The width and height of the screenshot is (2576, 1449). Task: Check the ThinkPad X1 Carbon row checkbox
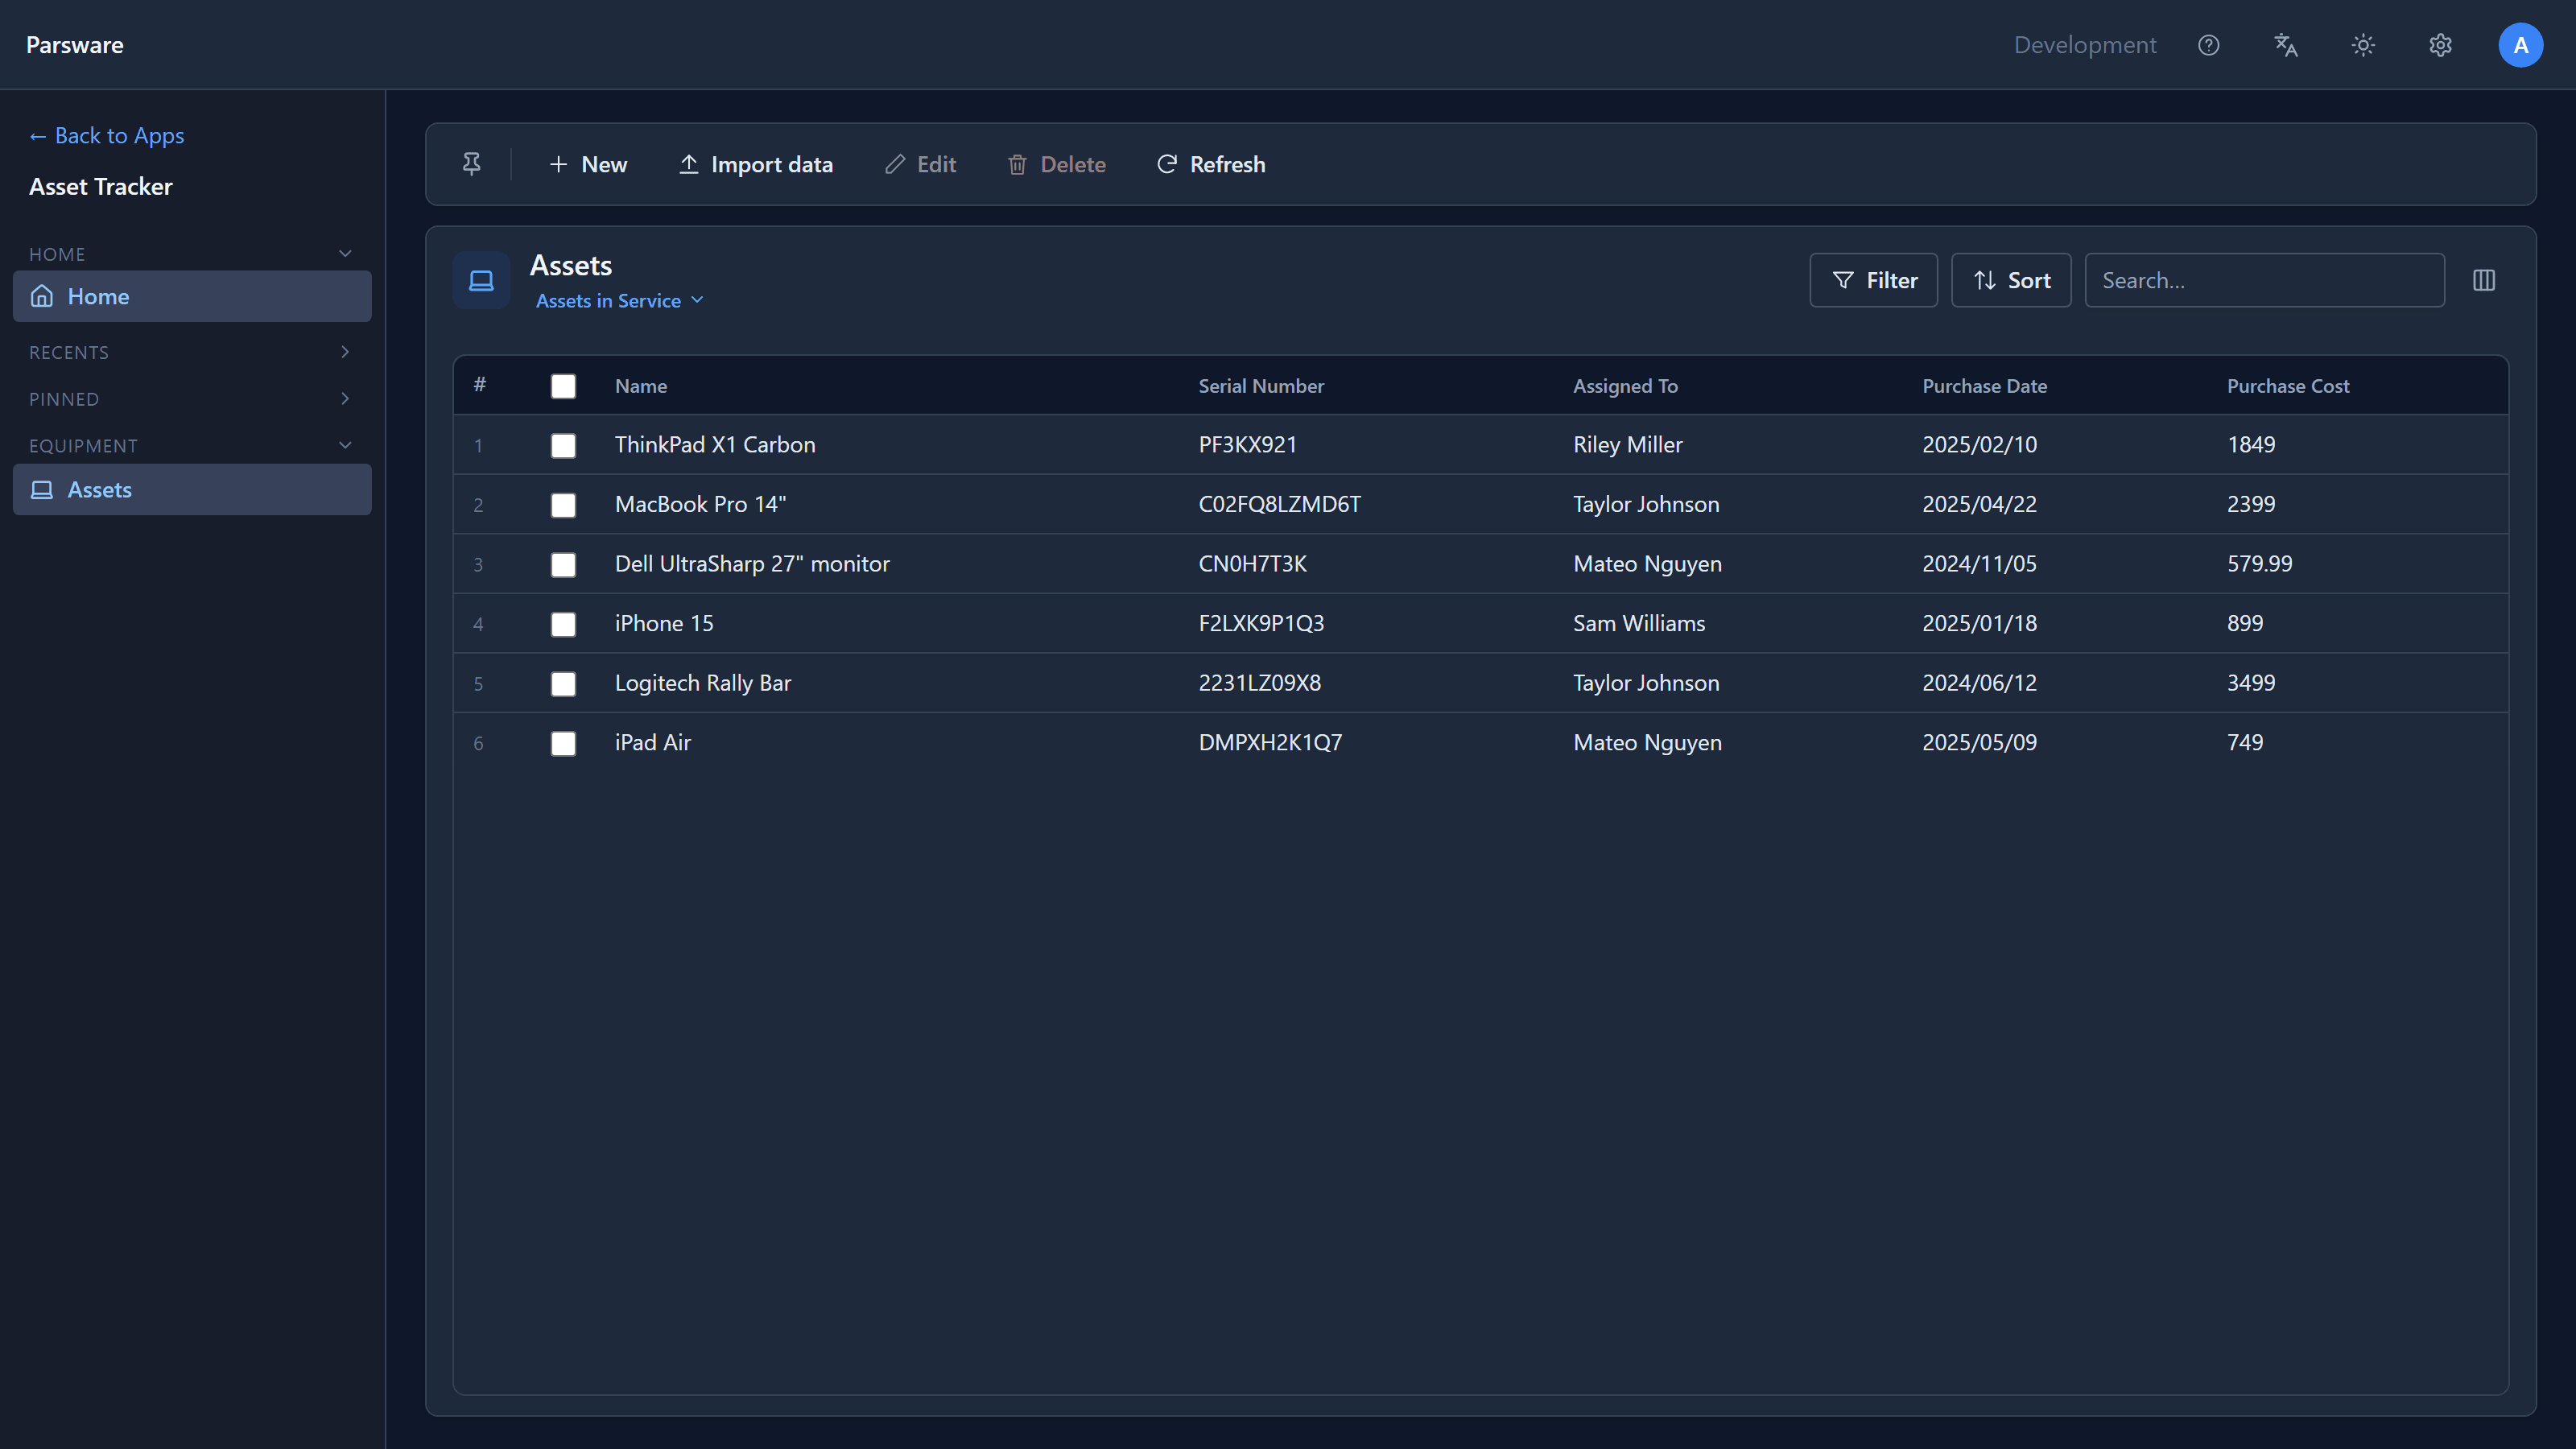pos(563,445)
